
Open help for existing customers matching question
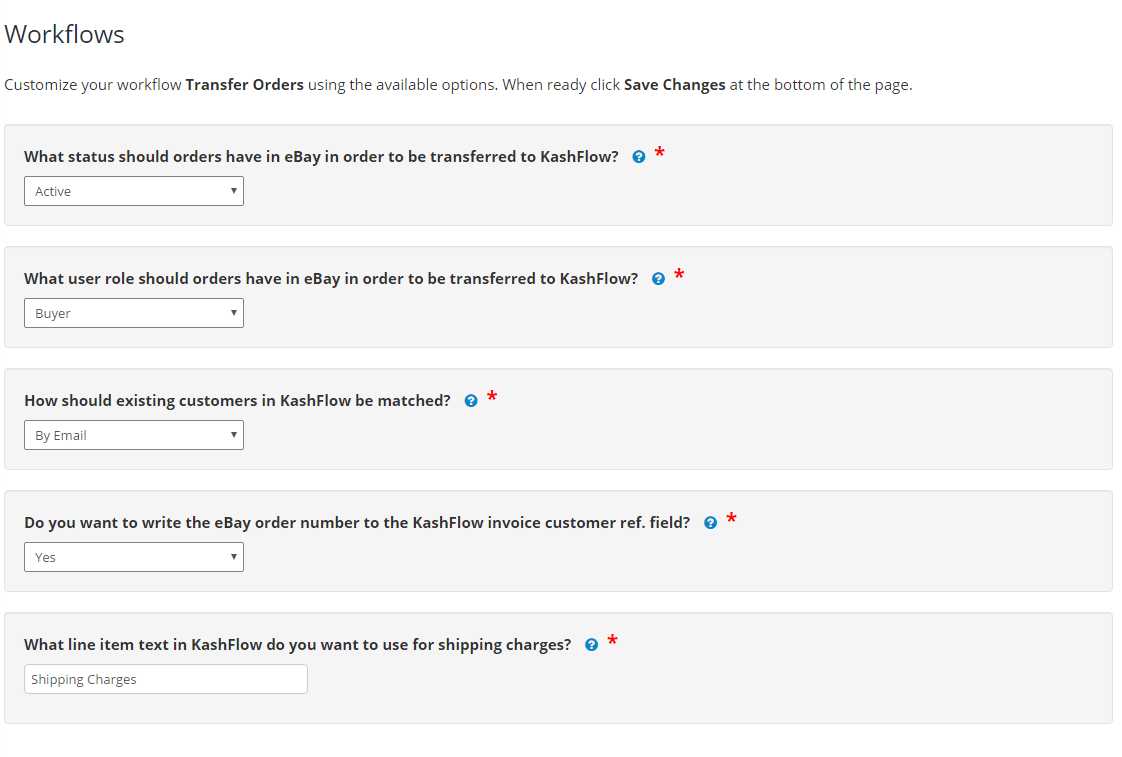coord(471,401)
